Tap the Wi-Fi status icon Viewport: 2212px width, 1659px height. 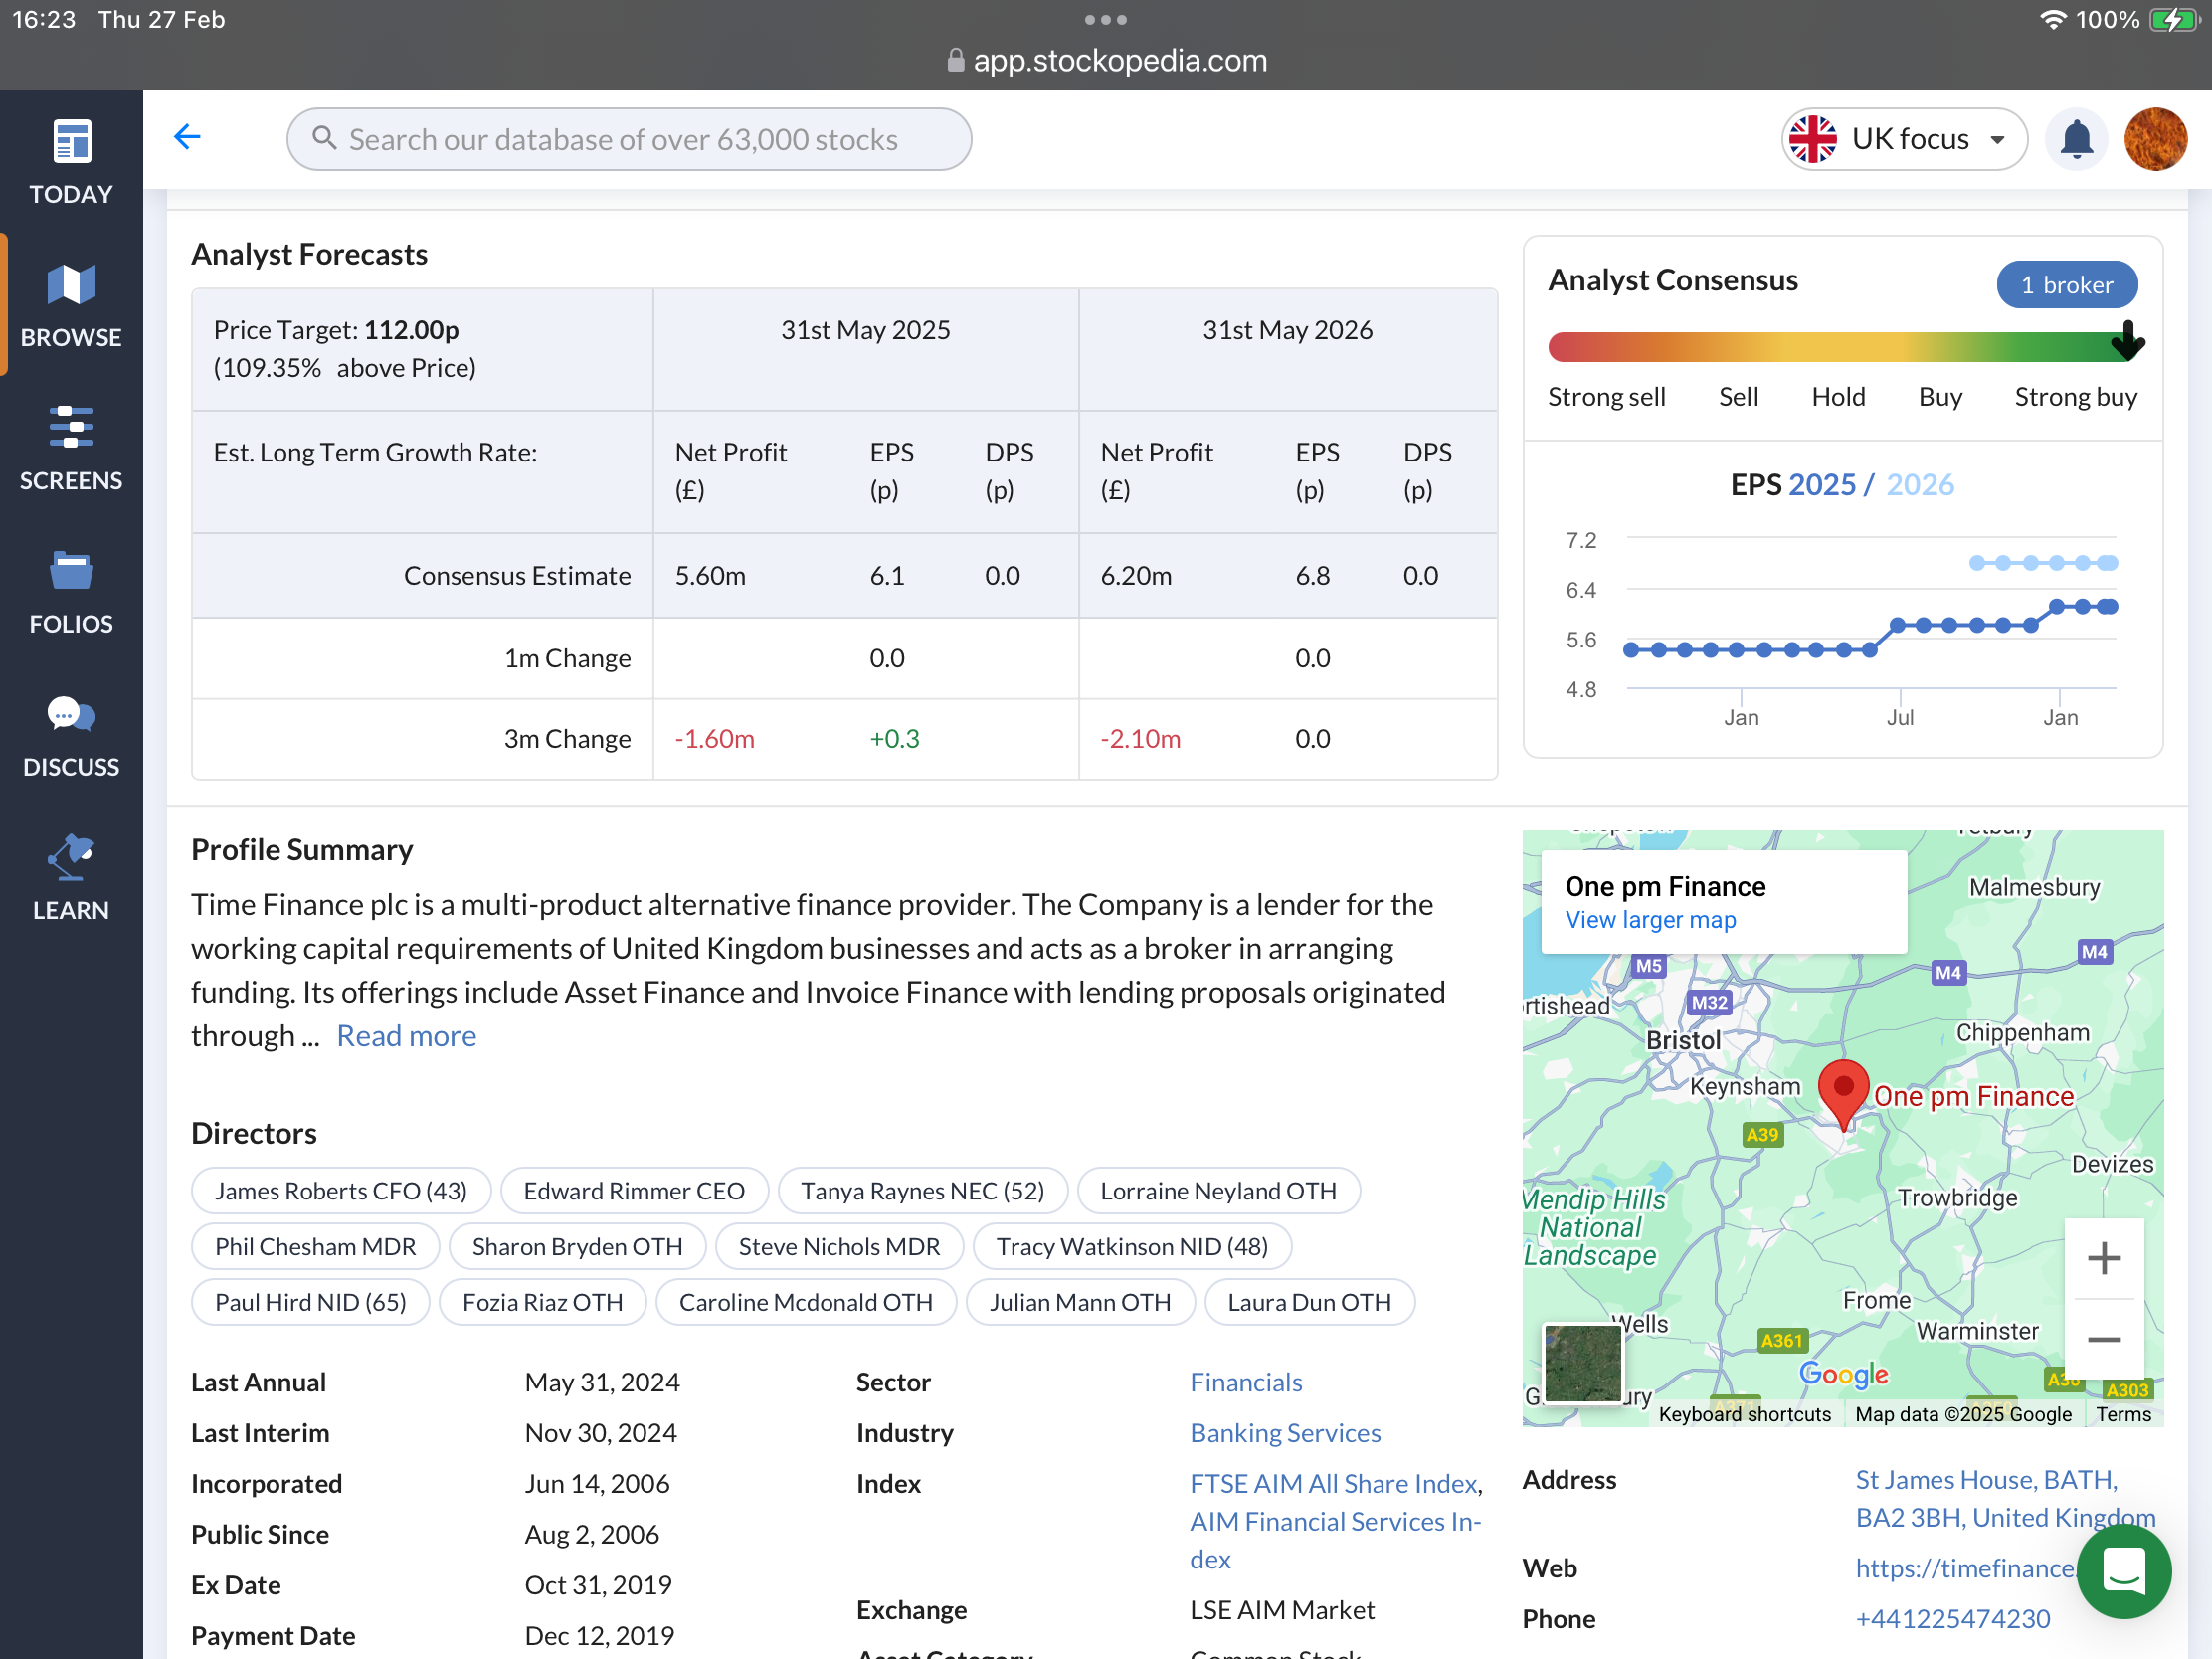[2053, 20]
